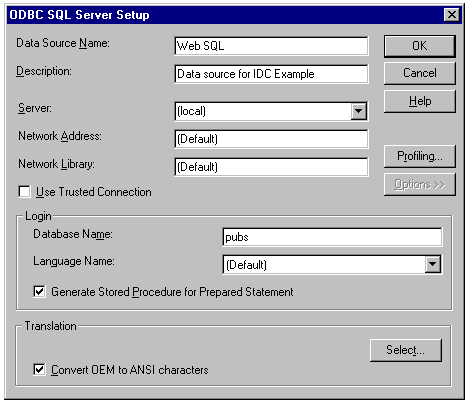Expand the Language Name dropdown arrow

coord(433,264)
